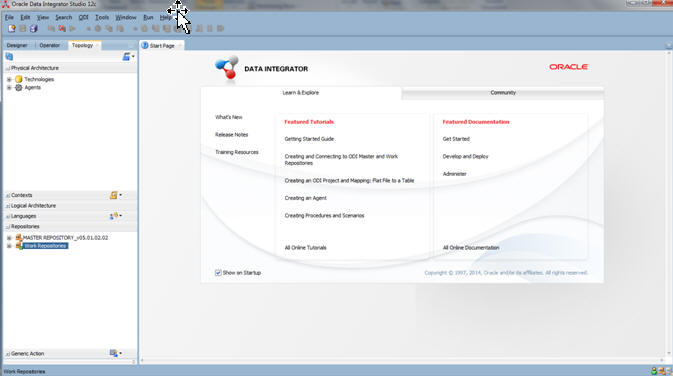The width and height of the screenshot is (673, 376).
Task: Close the Start Page tab
Action: (x=180, y=45)
